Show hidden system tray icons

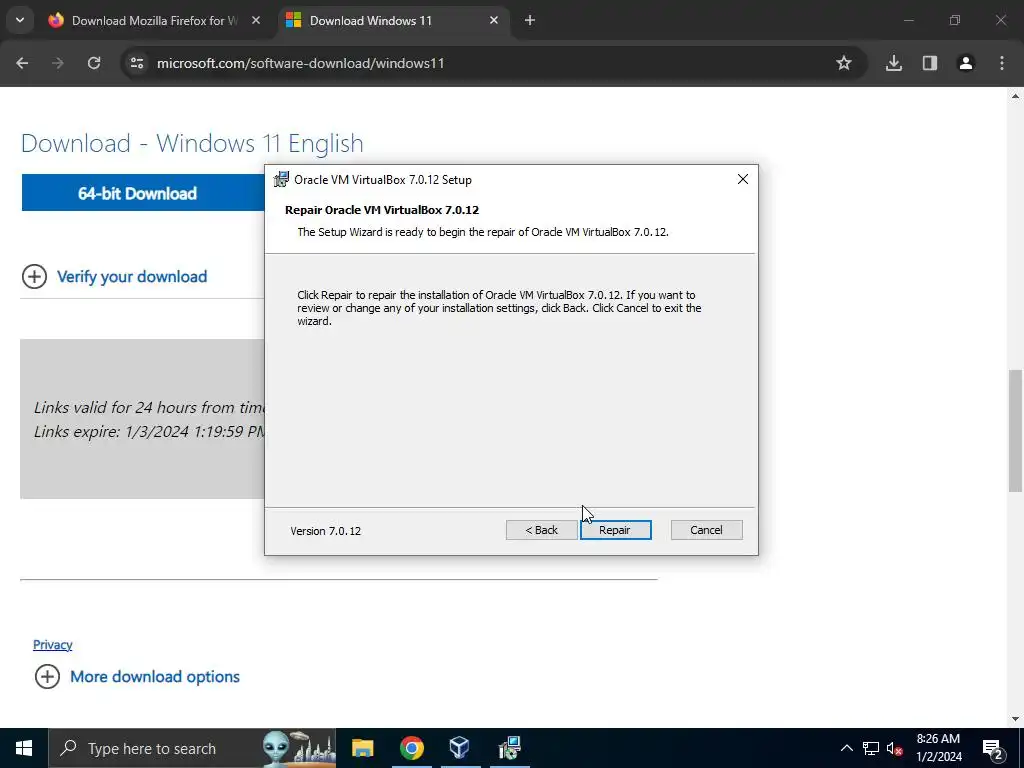pyautogui.click(x=846, y=748)
